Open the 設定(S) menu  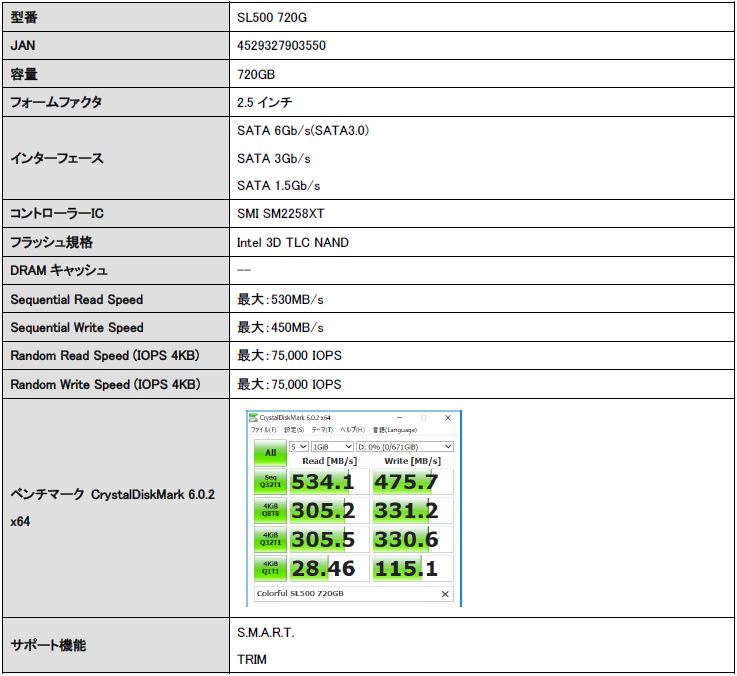(294, 430)
